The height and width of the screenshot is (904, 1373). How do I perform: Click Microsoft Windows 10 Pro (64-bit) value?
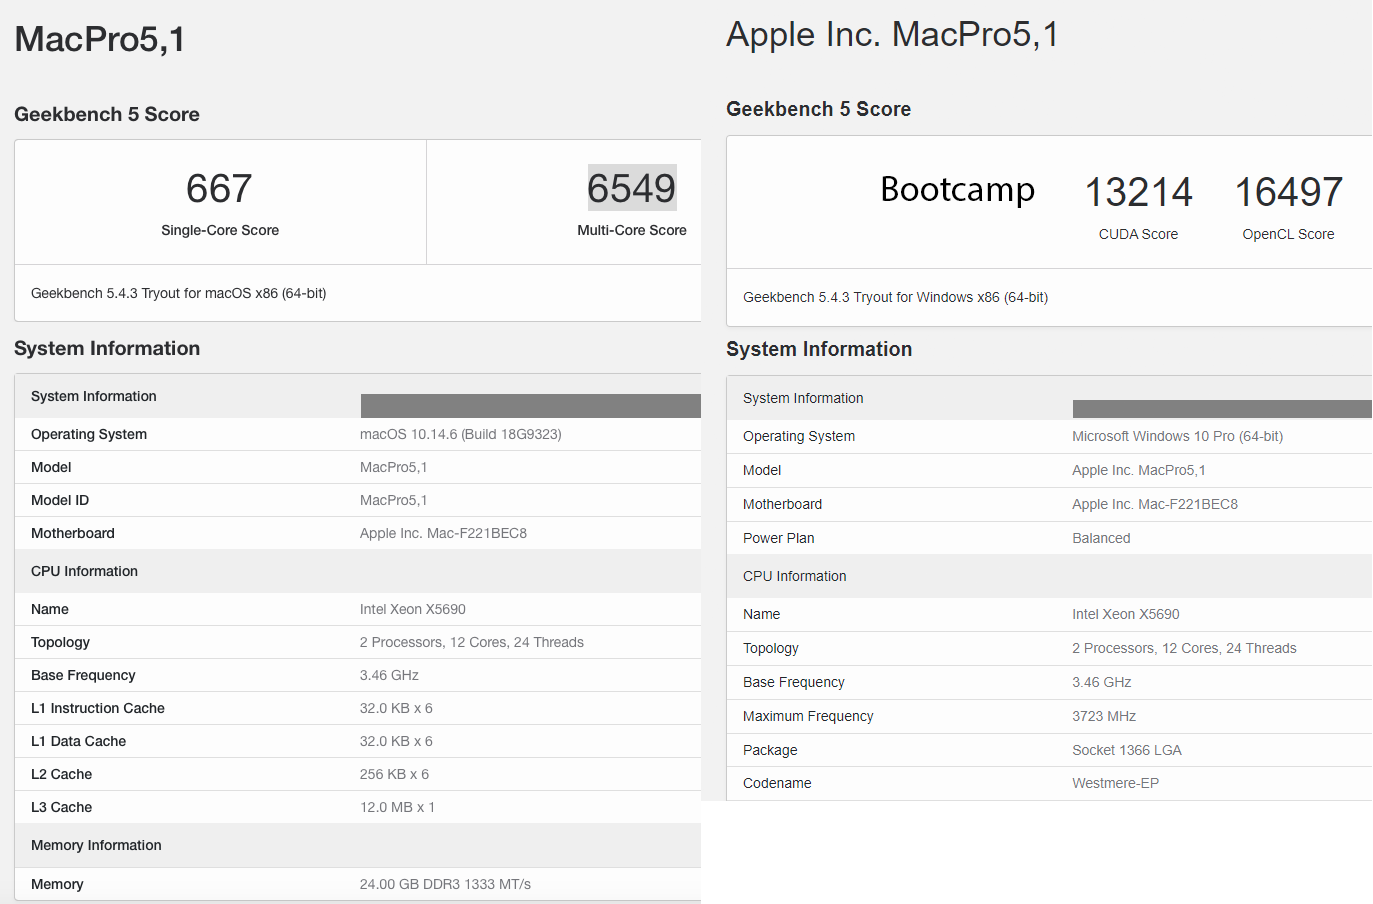coord(1178,436)
